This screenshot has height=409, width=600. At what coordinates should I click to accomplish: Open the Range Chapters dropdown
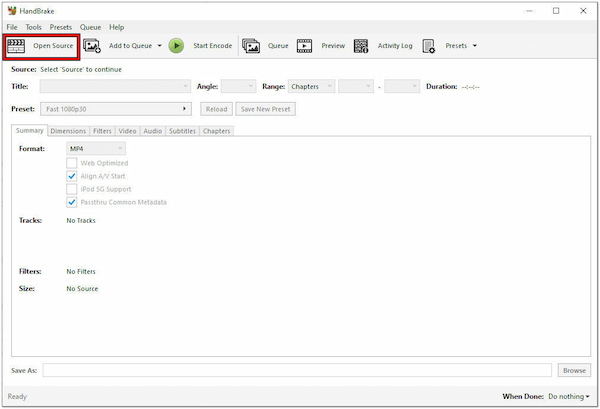pyautogui.click(x=310, y=87)
